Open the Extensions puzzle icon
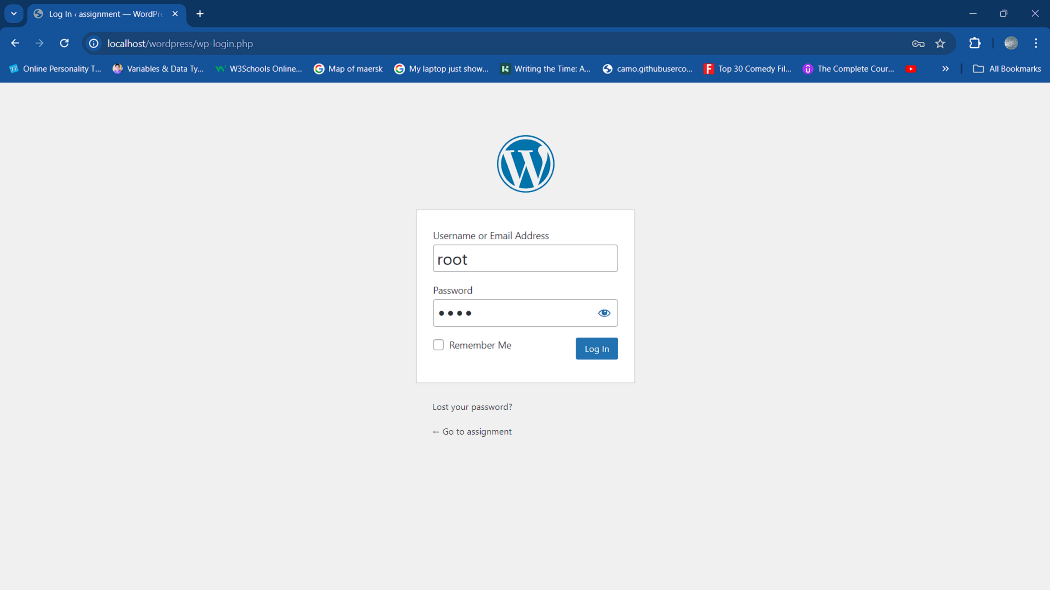 tap(975, 43)
